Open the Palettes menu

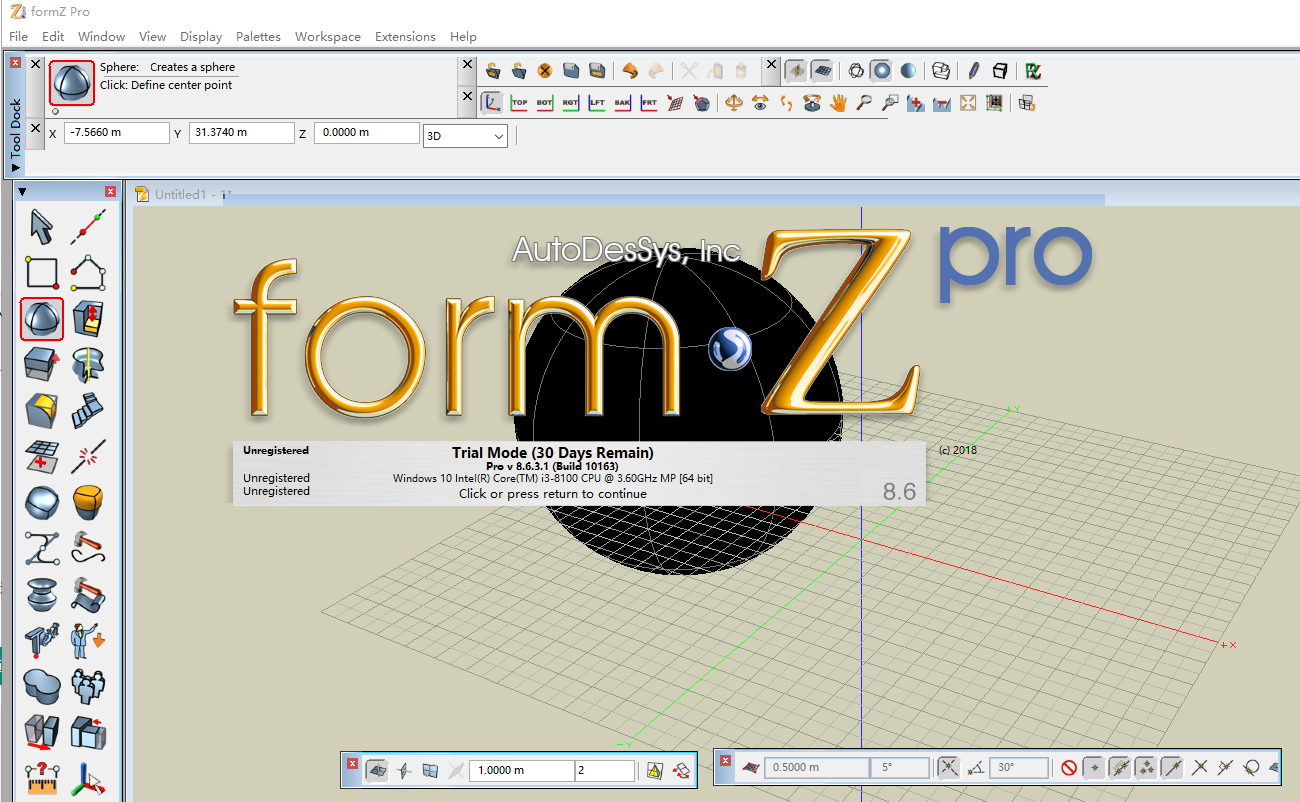pos(258,37)
